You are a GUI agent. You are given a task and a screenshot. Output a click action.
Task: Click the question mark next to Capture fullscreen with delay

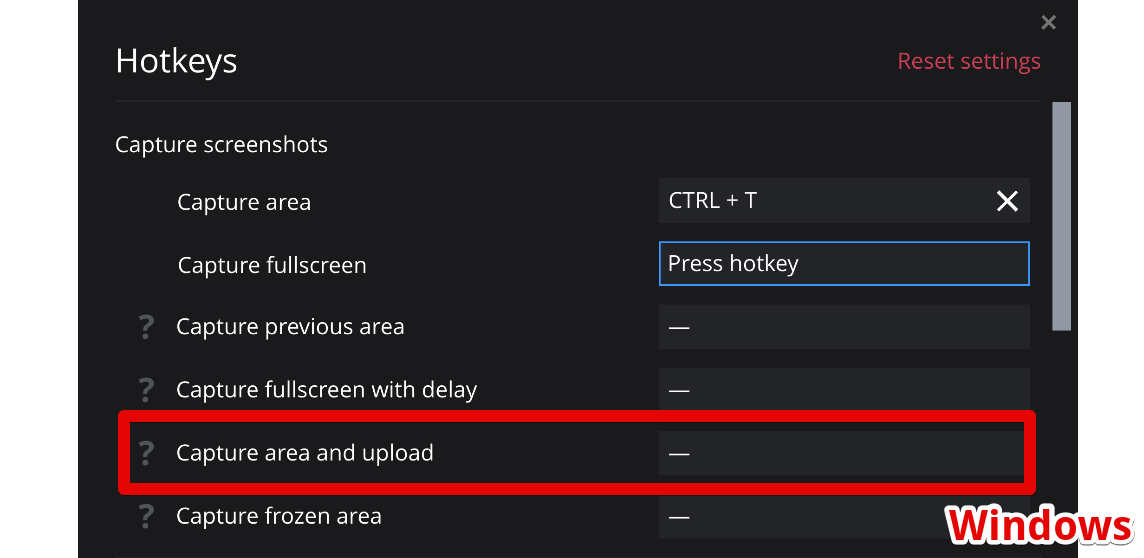point(146,390)
